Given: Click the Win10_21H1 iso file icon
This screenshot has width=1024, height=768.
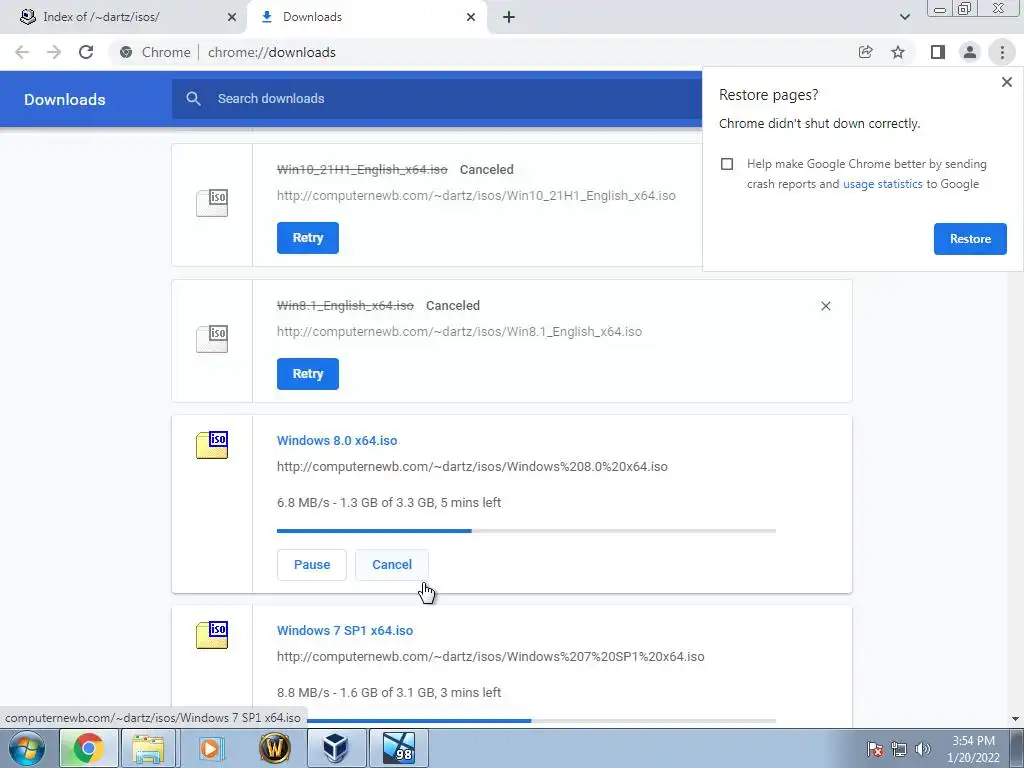Looking at the screenshot, I should tap(212, 203).
